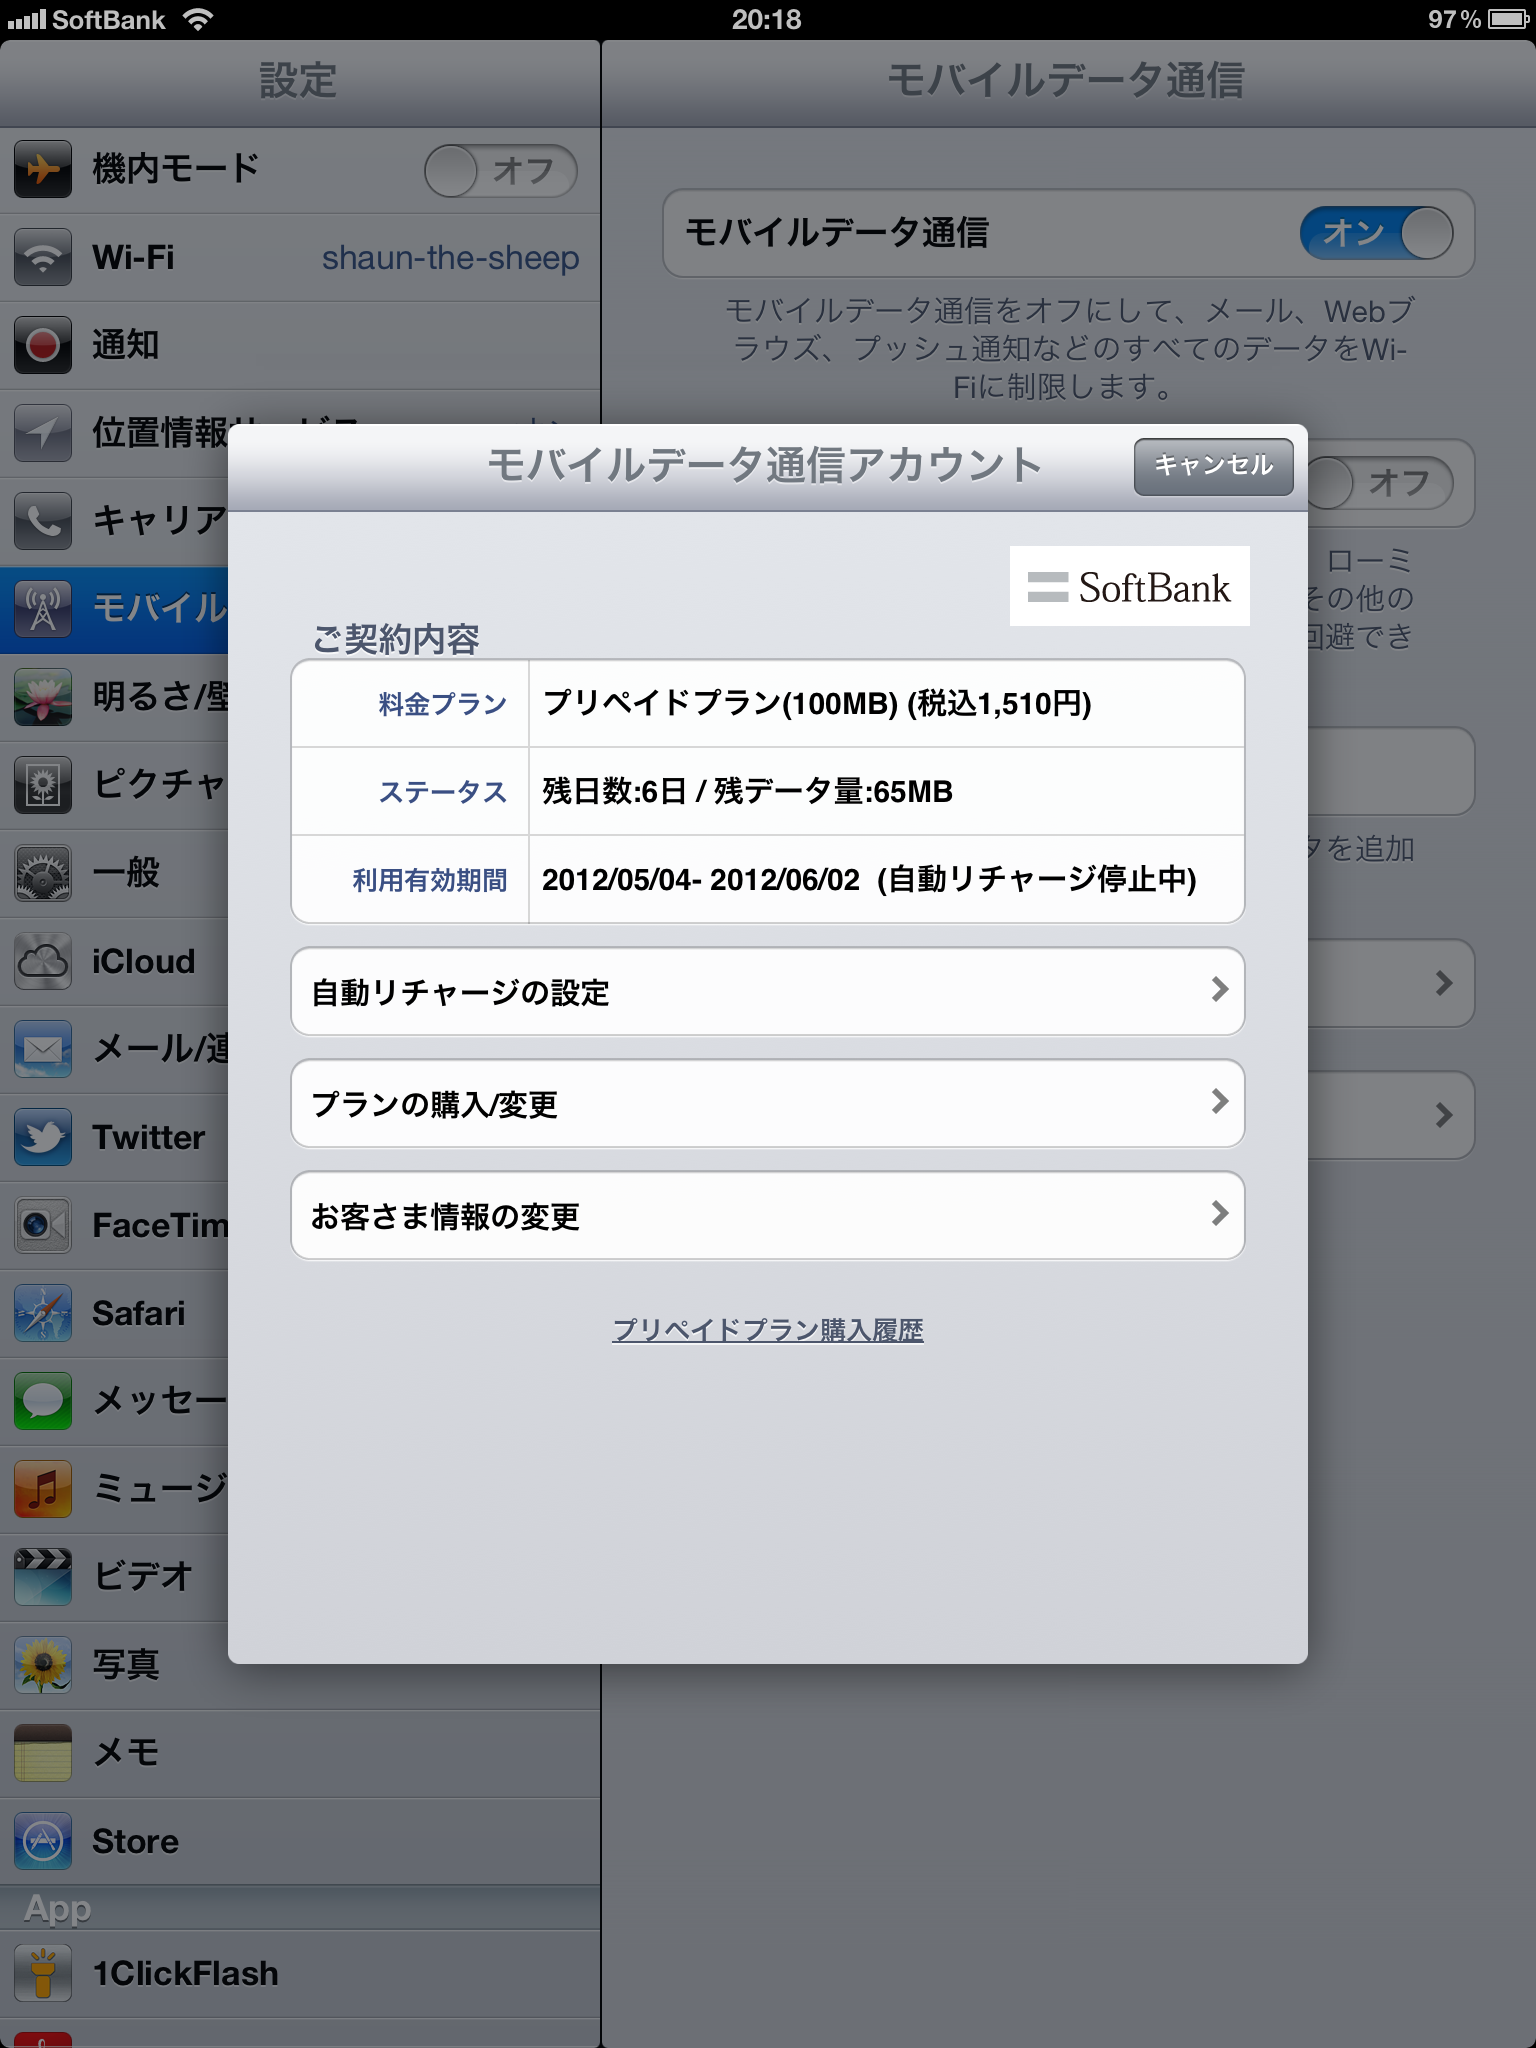
Task: Expand お客さま情報の変更 row
Action: (x=768, y=1215)
